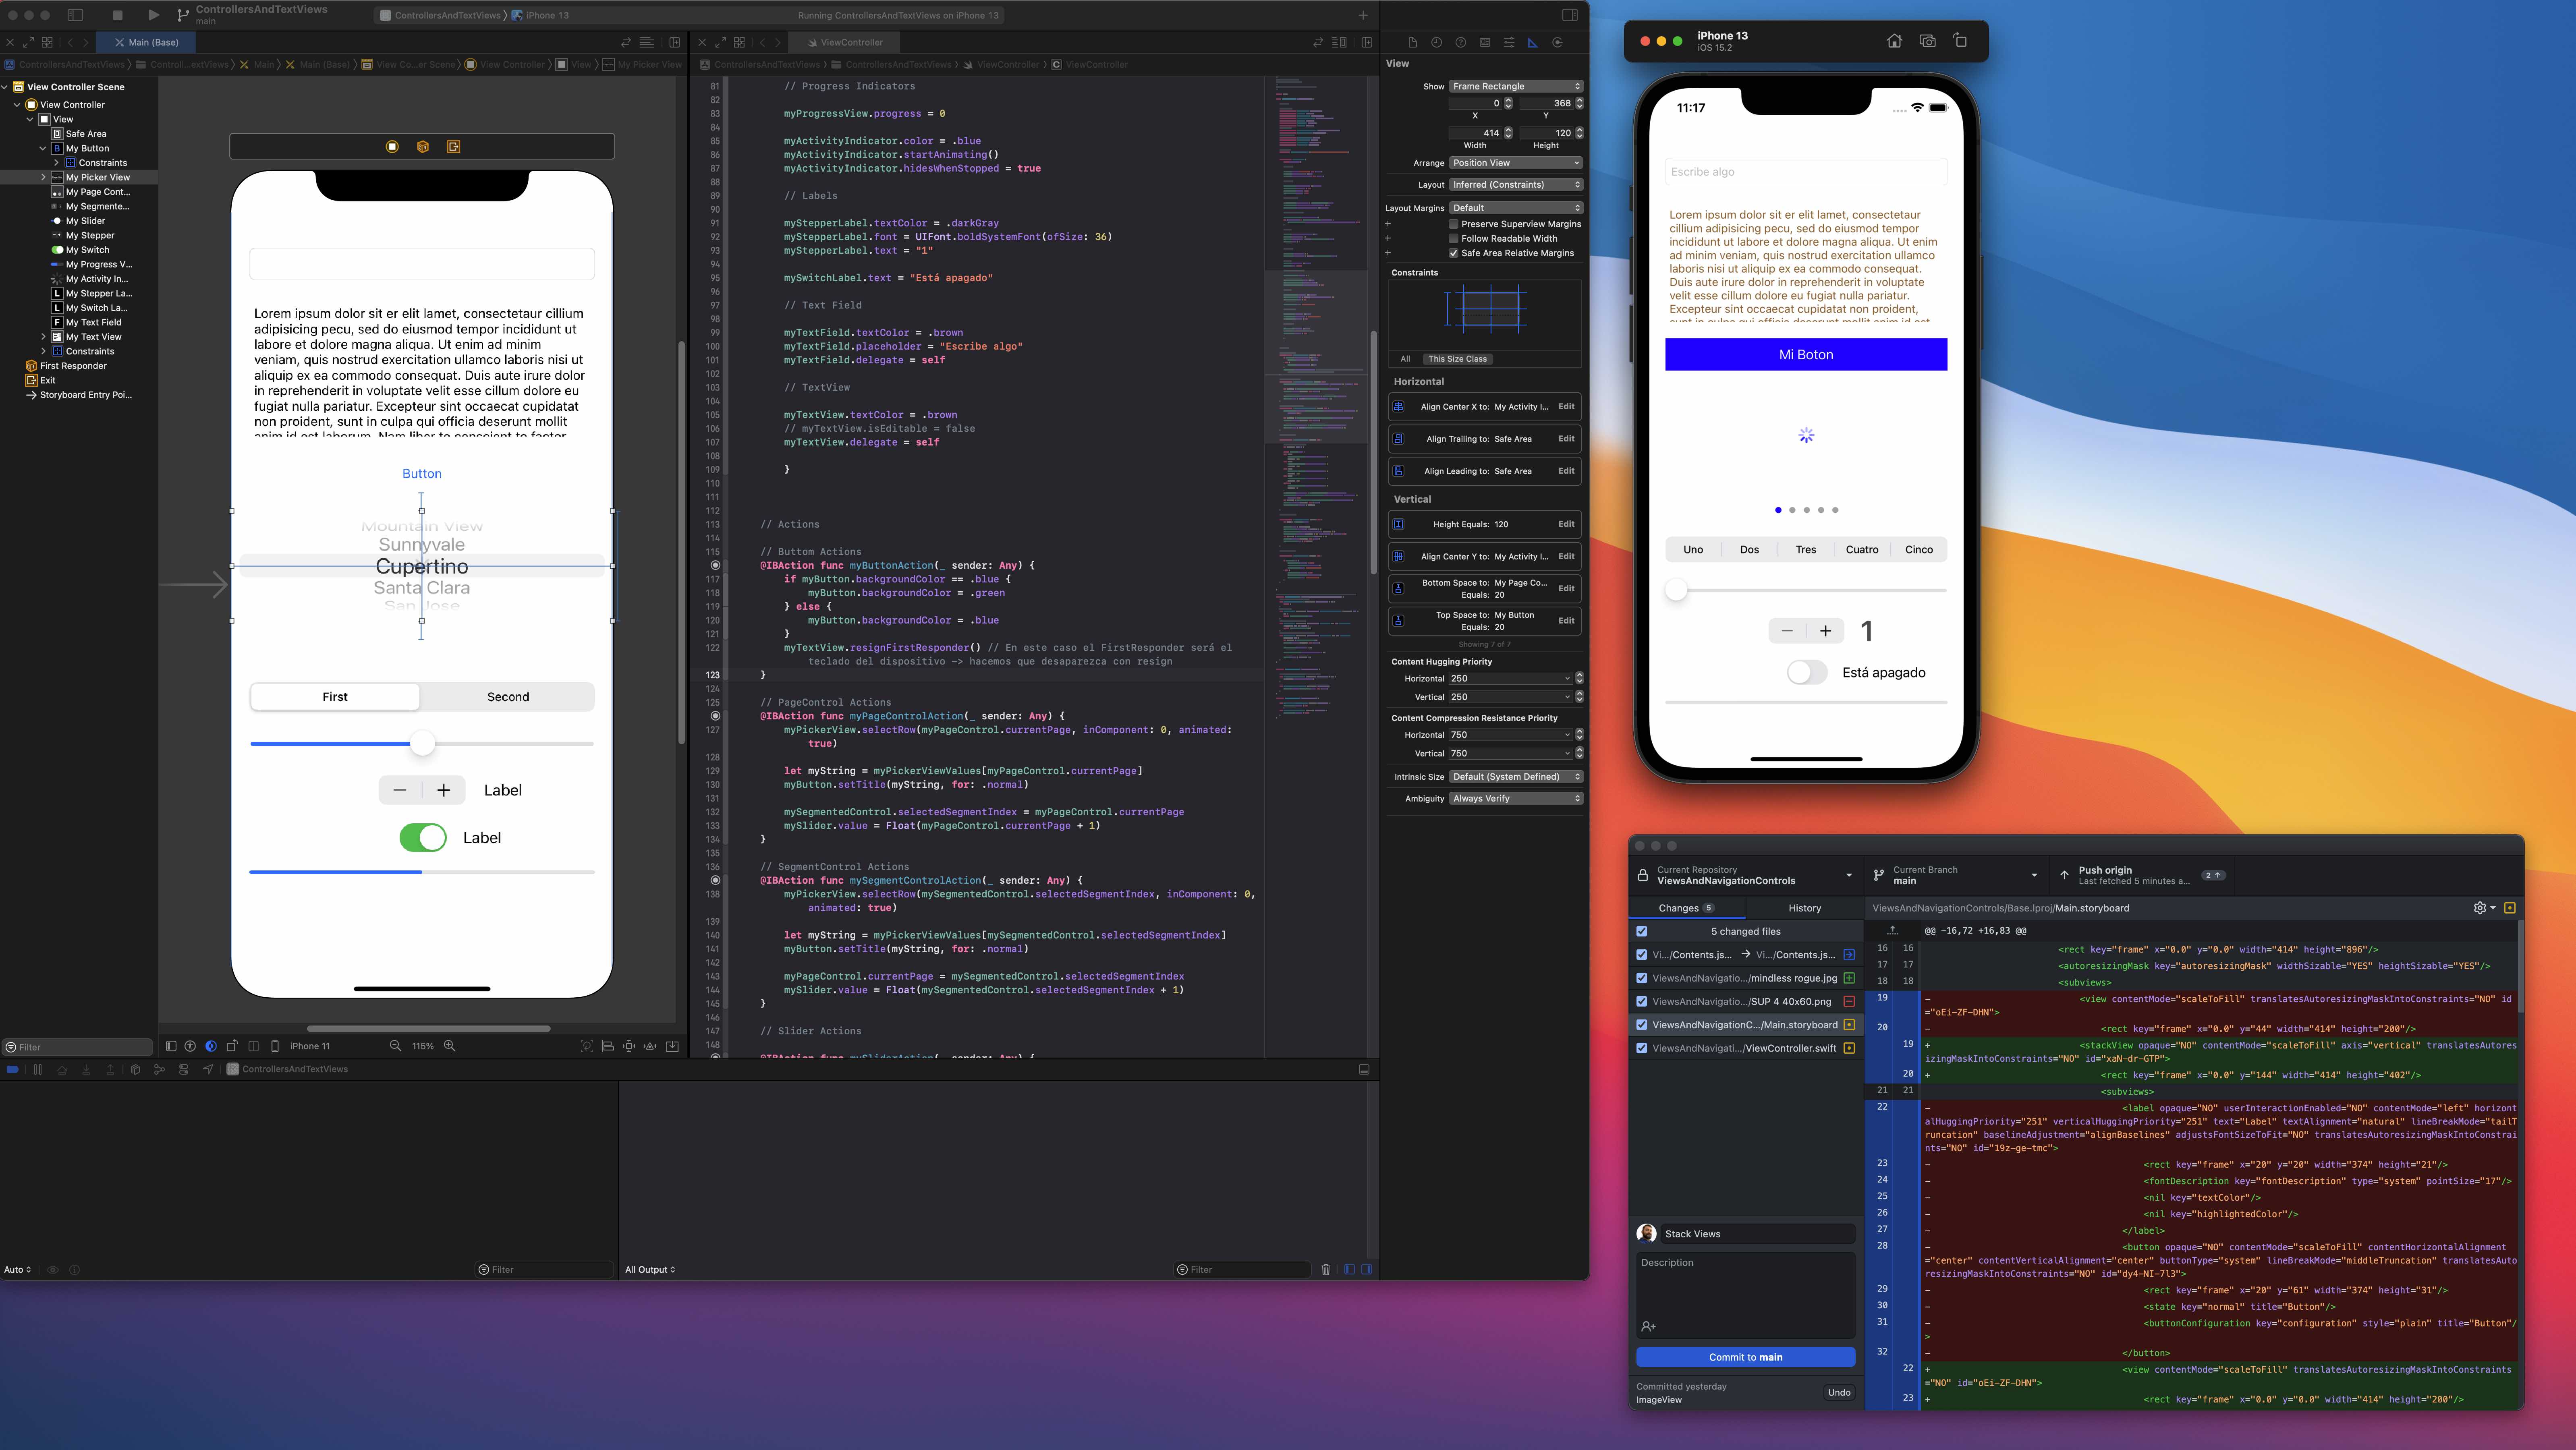Open the Current Branch dropdown in GitHub Desktop
2576x1450 pixels.
coord(1955,875)
